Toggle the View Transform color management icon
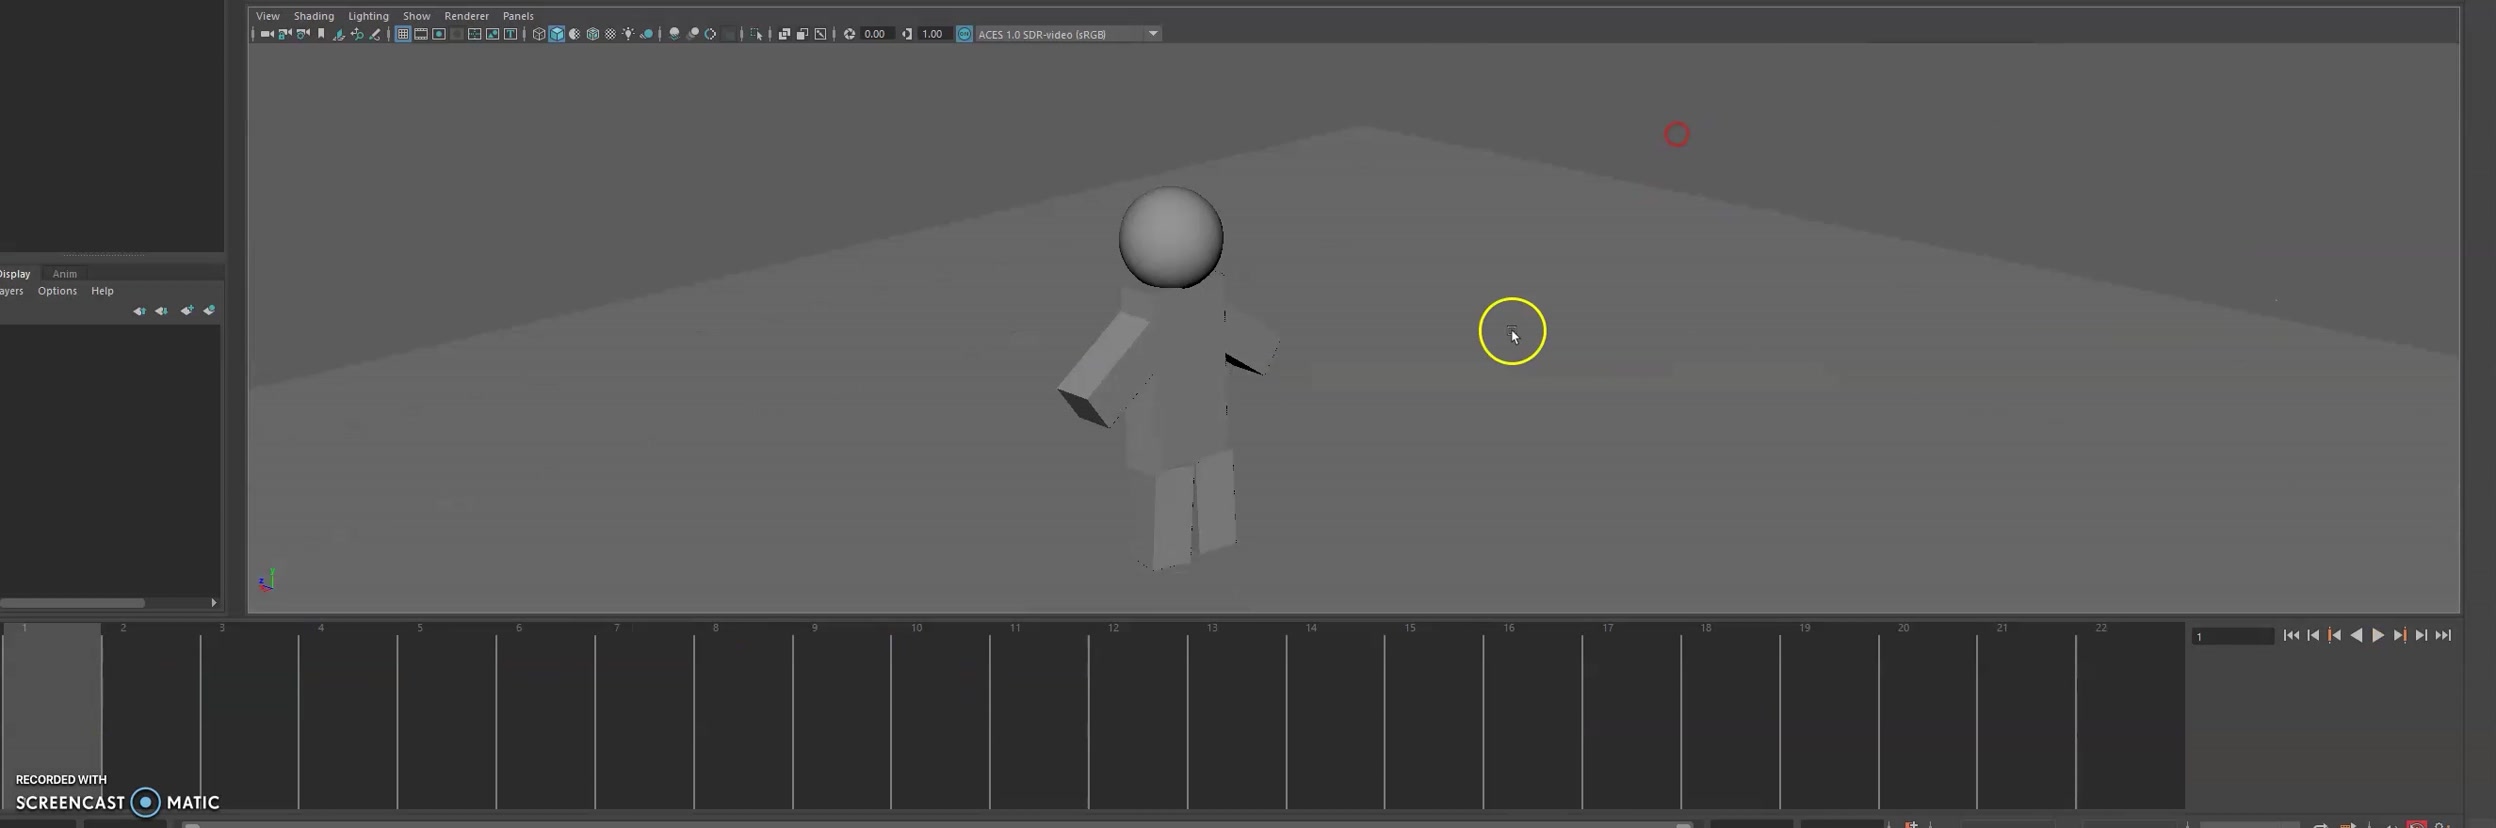The height and width of the screenshot is (828, 2496). [965, 34]
